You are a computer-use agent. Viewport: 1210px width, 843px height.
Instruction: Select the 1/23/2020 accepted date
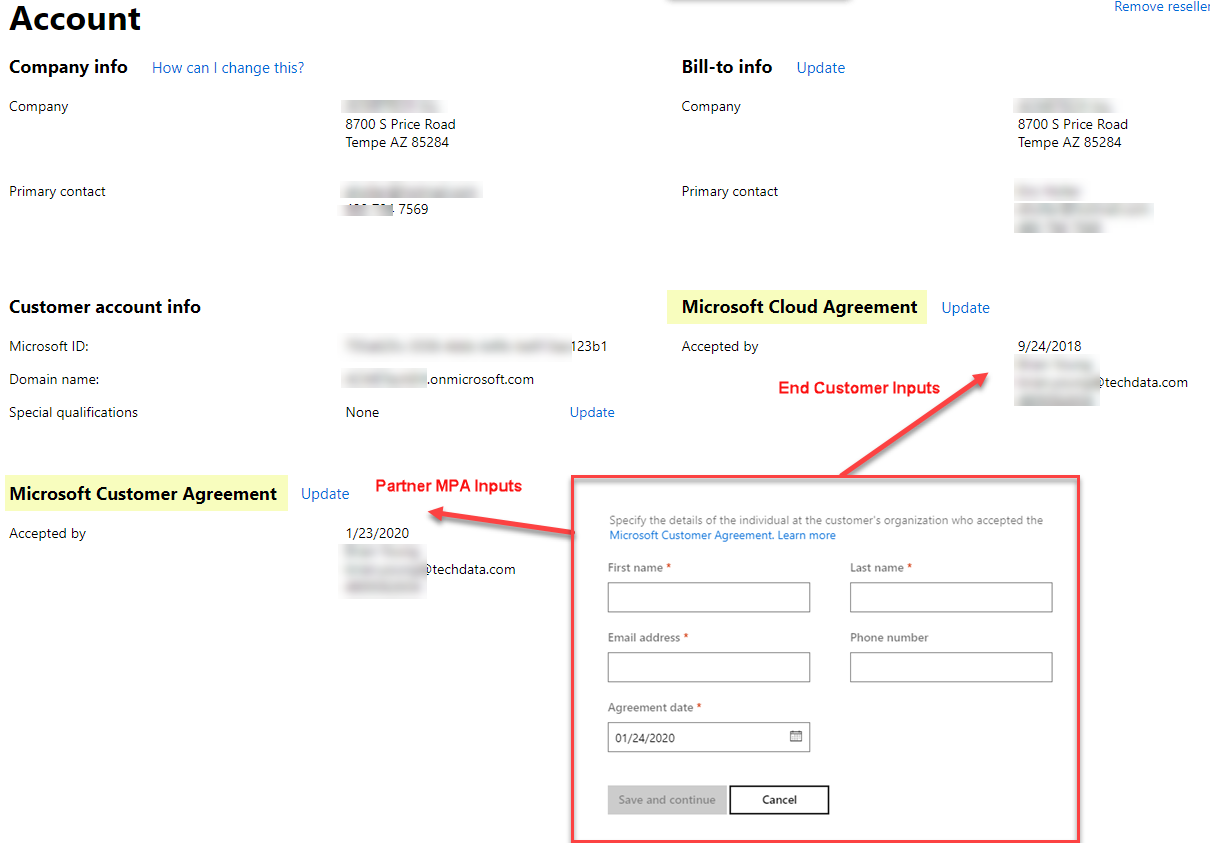378,533
